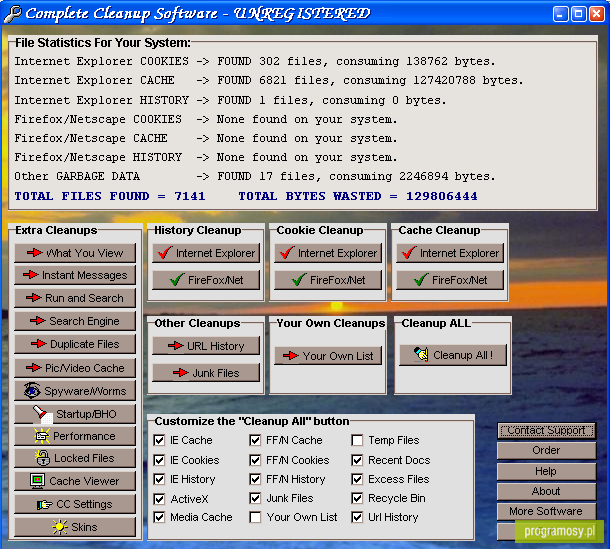Click the Skins sun icon
610x549 pixels.
pos(60,527)
